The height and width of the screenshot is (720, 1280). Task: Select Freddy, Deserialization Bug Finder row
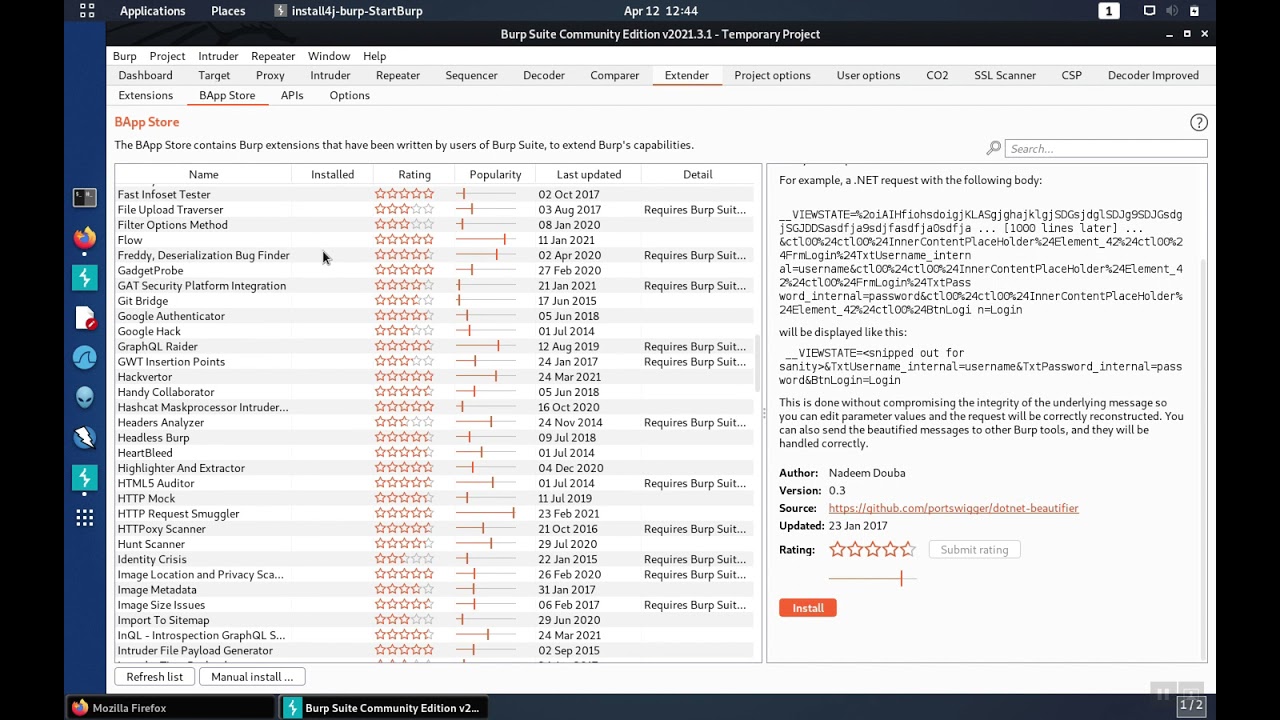coord(434,255)
